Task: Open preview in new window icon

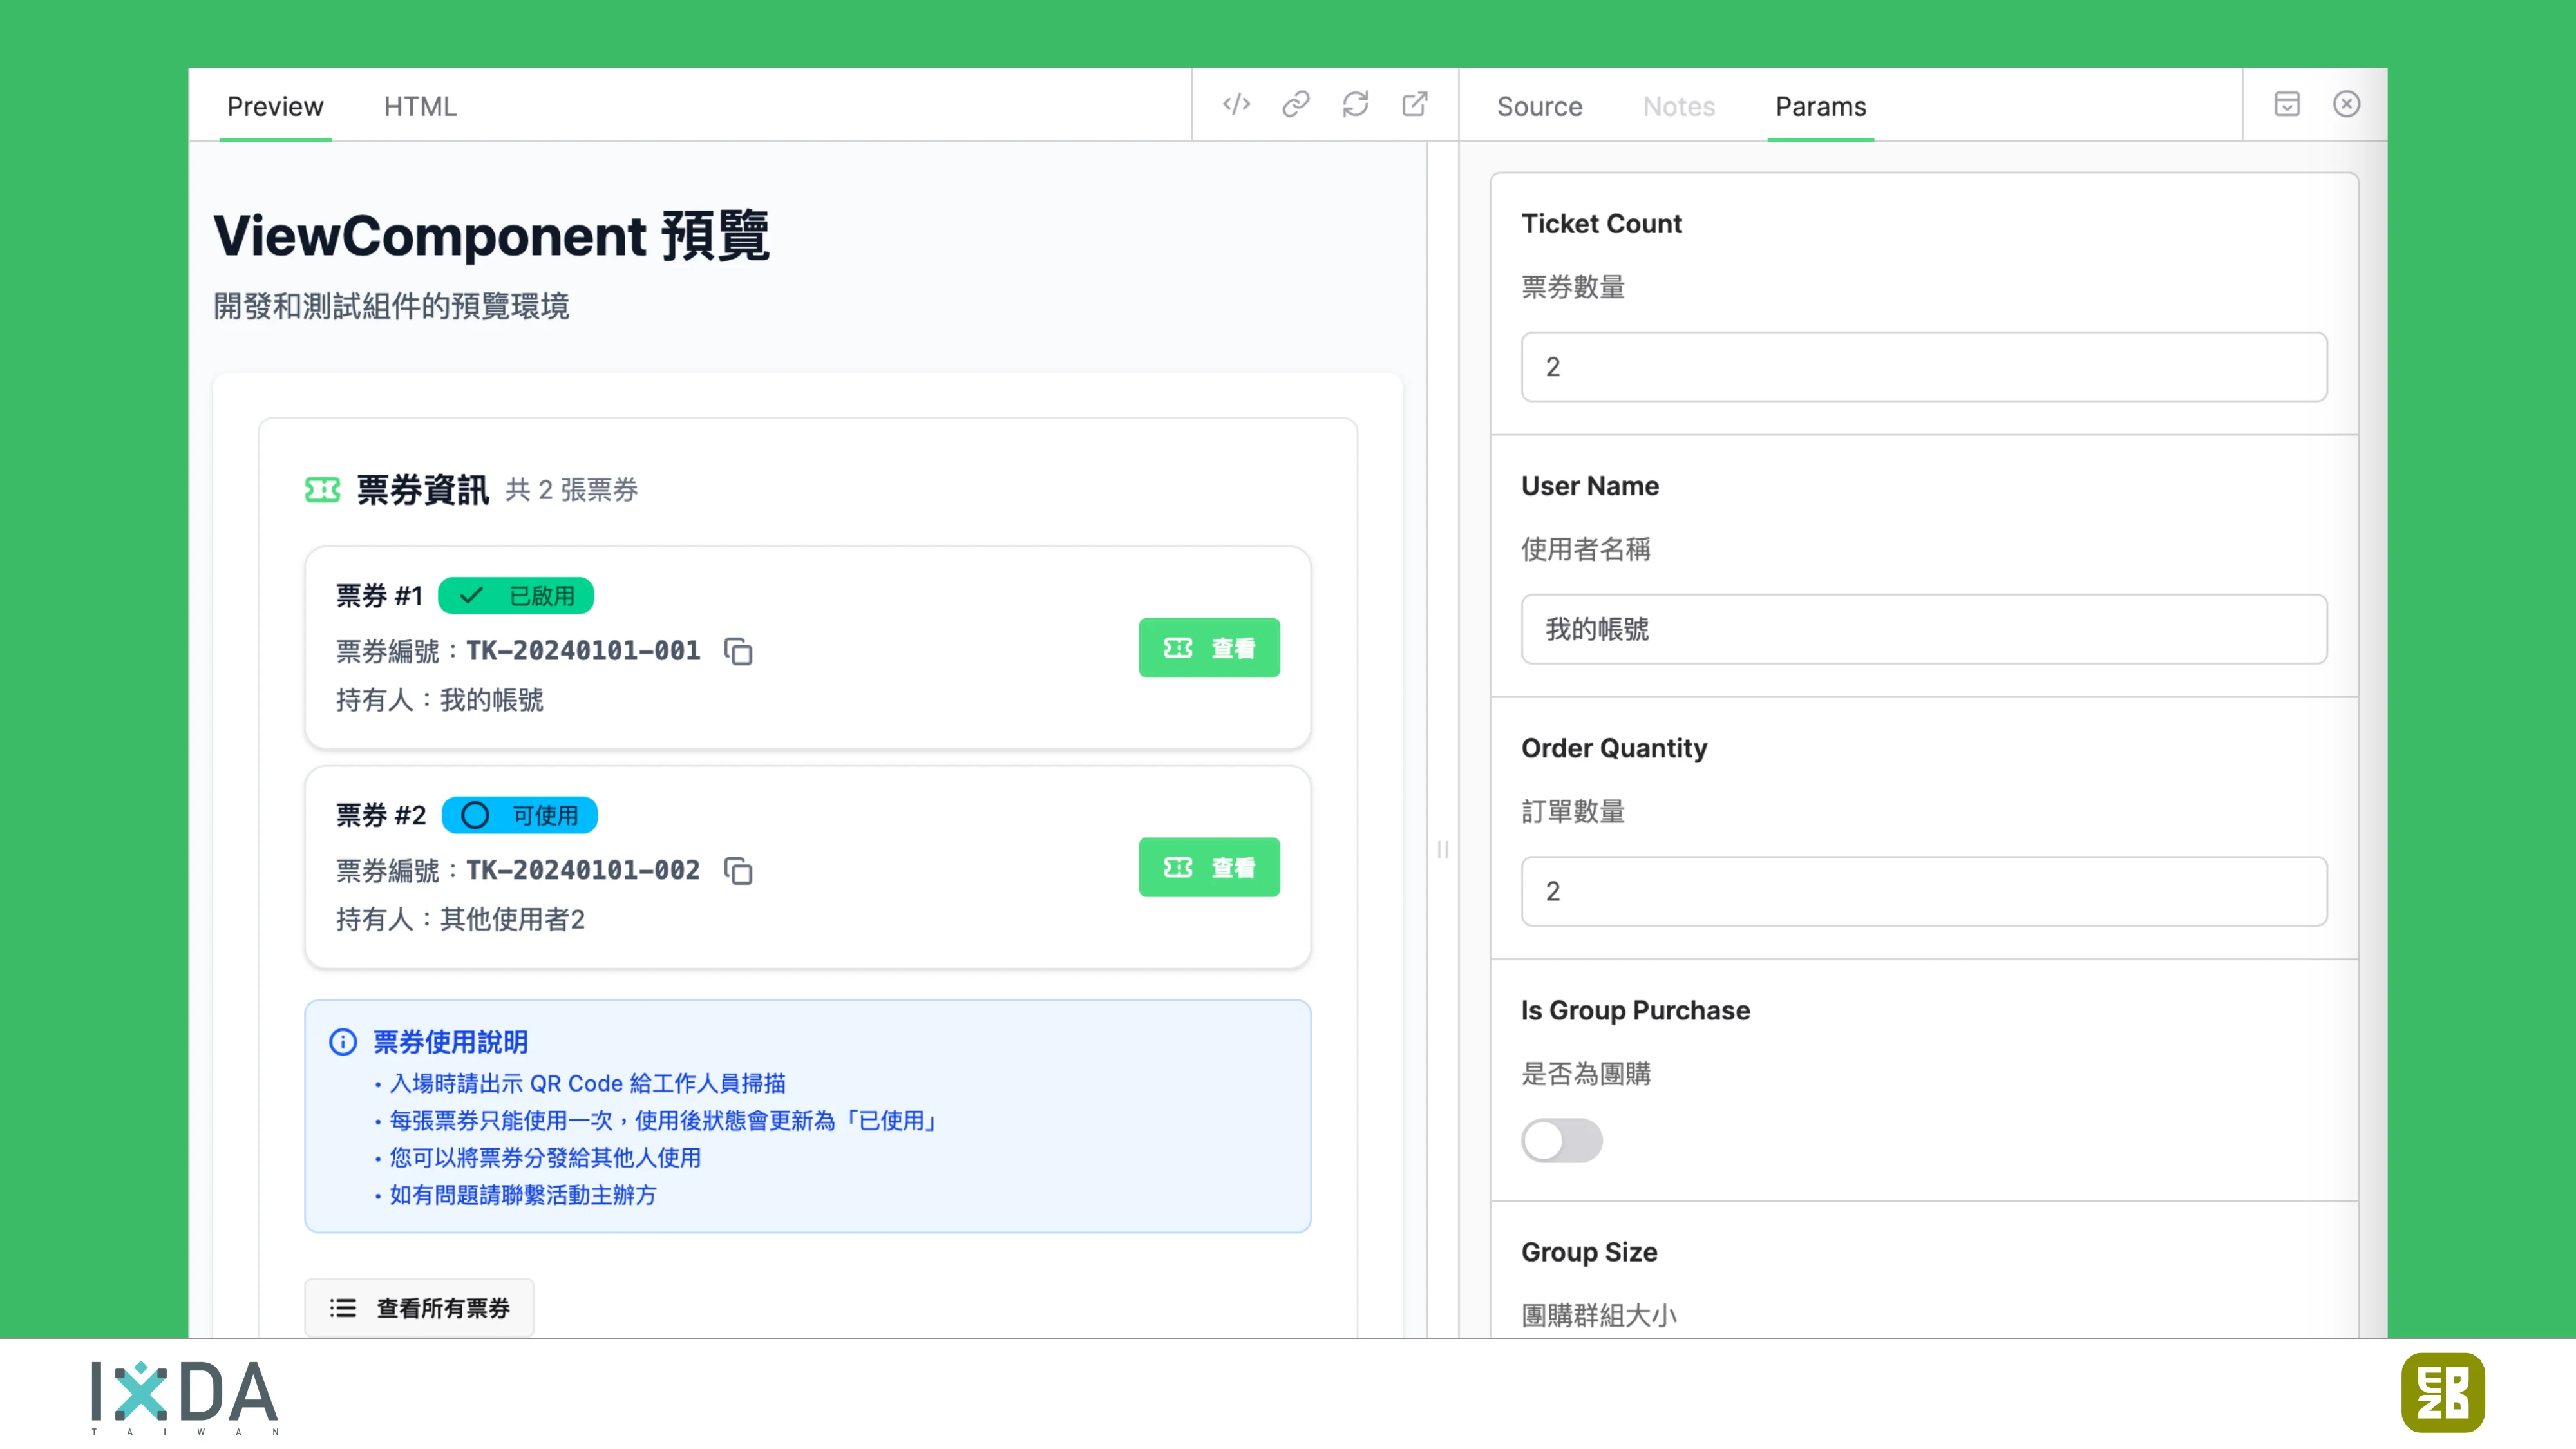Action: coord(1415,104)
